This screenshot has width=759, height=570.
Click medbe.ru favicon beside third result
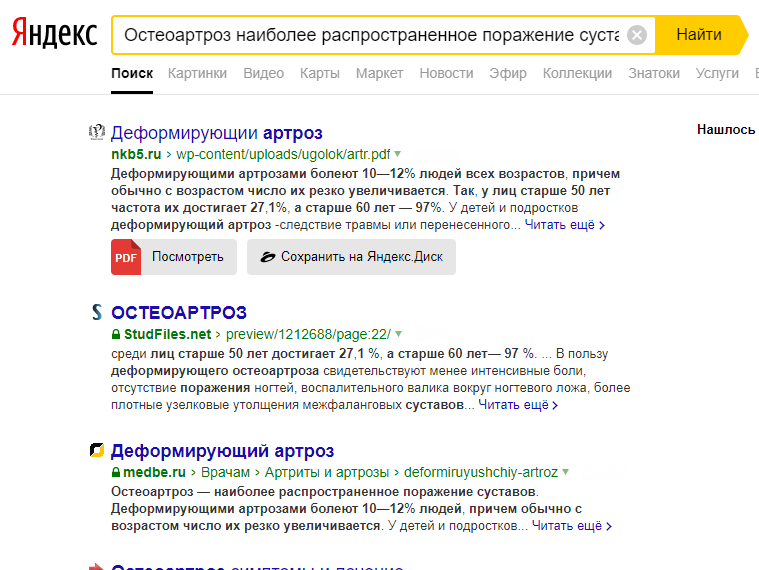tap(97, 451)
